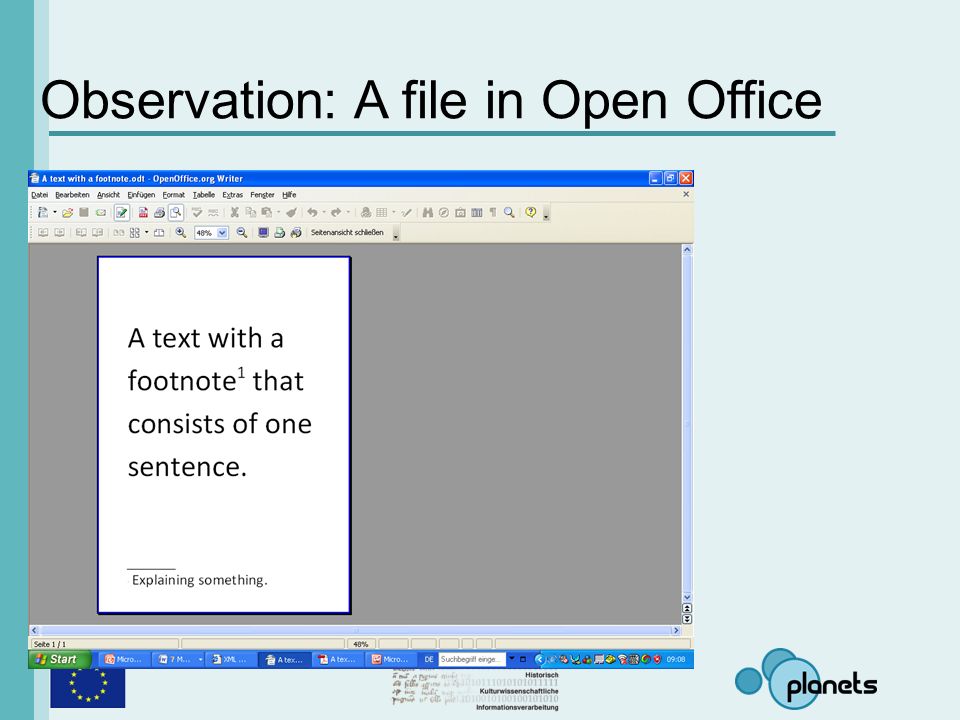
Task: Toggle the Page Preview icon
Action: 176,212
